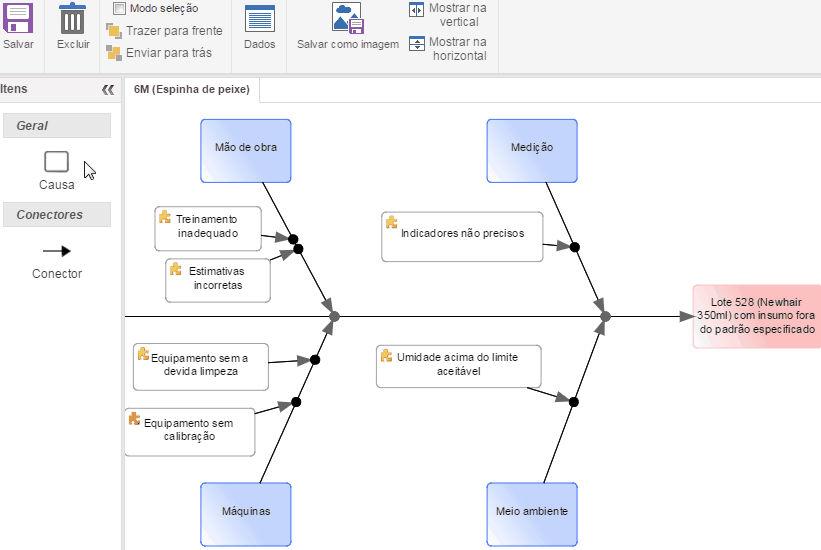Open the Dados table icon
Screen dimensions: 821x550
click(260, 19)
